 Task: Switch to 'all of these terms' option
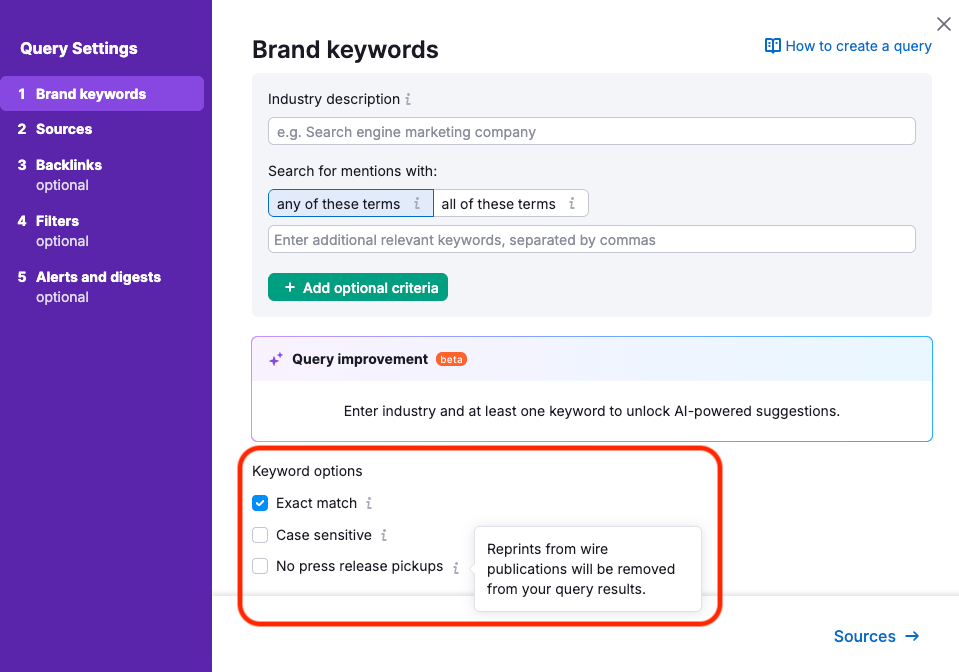[x=498, y=204]
